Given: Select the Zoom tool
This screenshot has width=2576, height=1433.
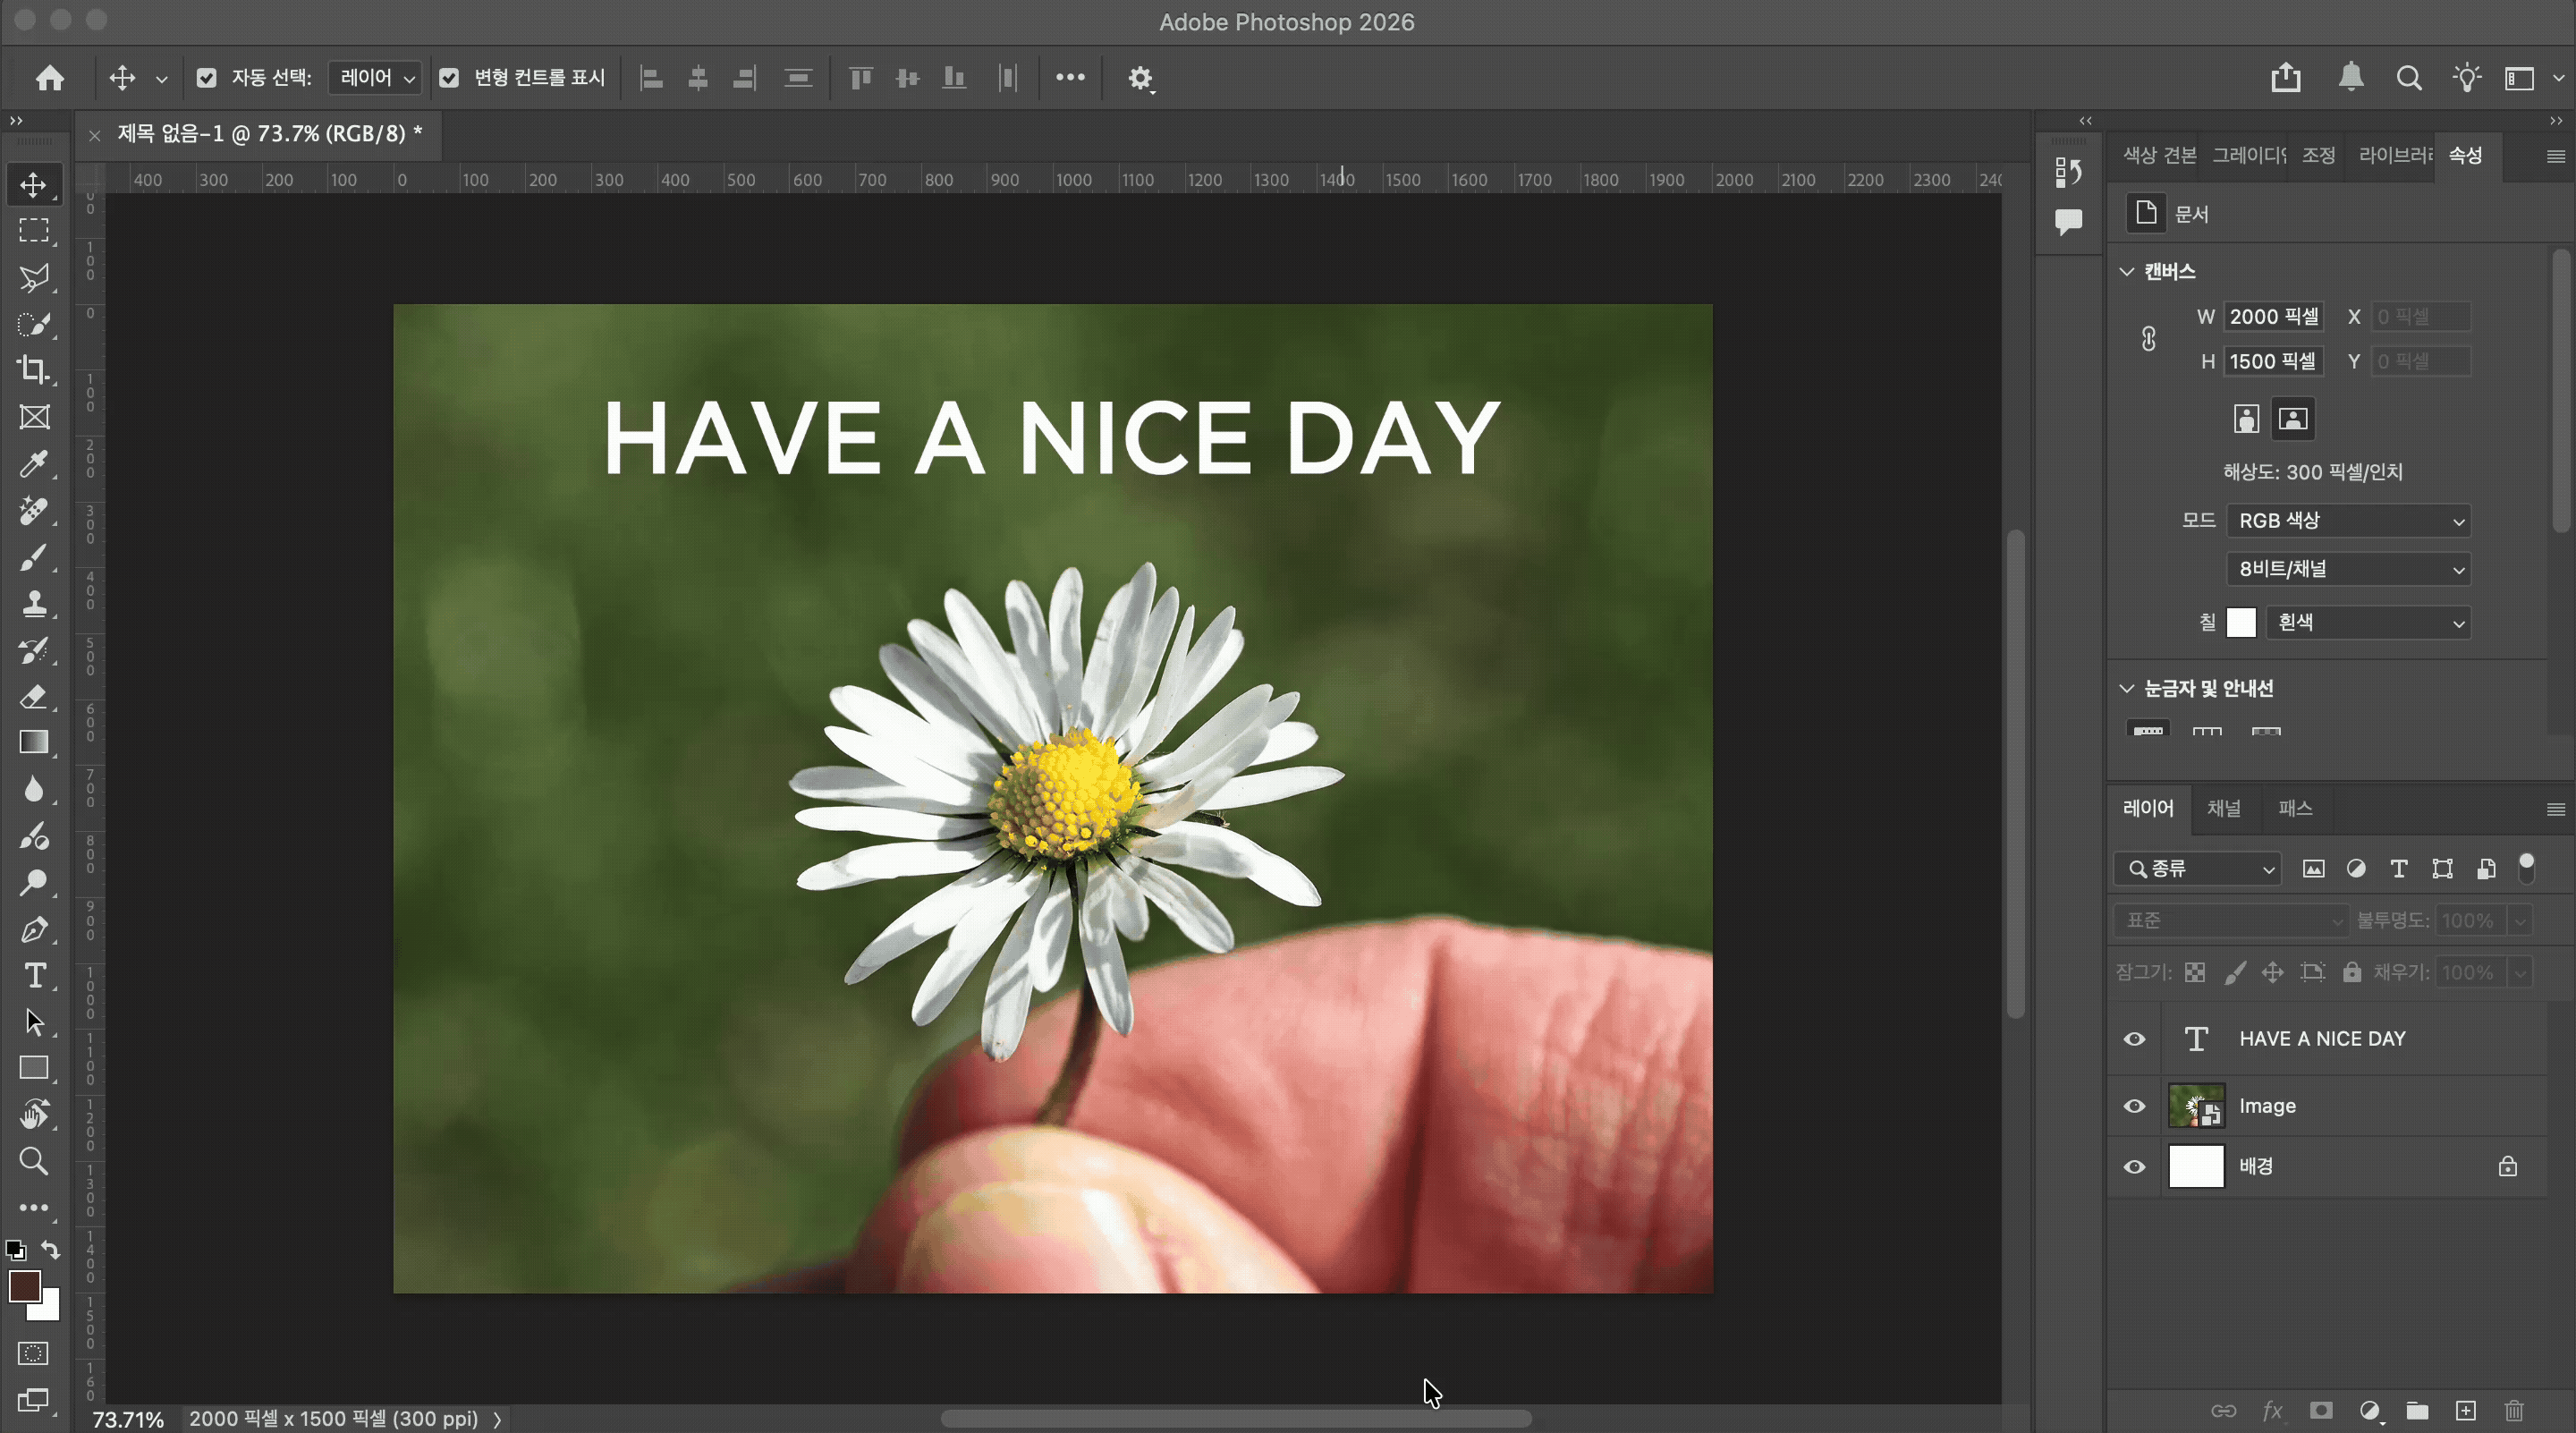Looking at the screenshot, I should click(34, 1161).
